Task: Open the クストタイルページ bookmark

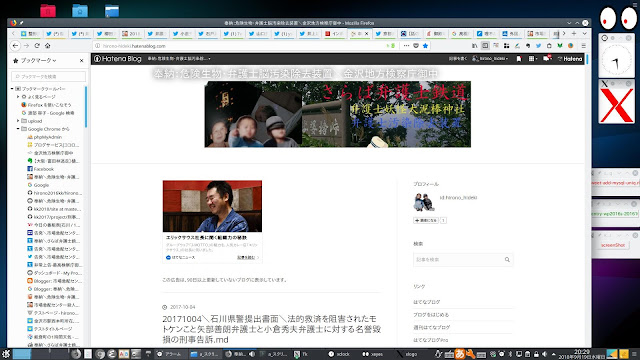Action: (x=49, y=329)
